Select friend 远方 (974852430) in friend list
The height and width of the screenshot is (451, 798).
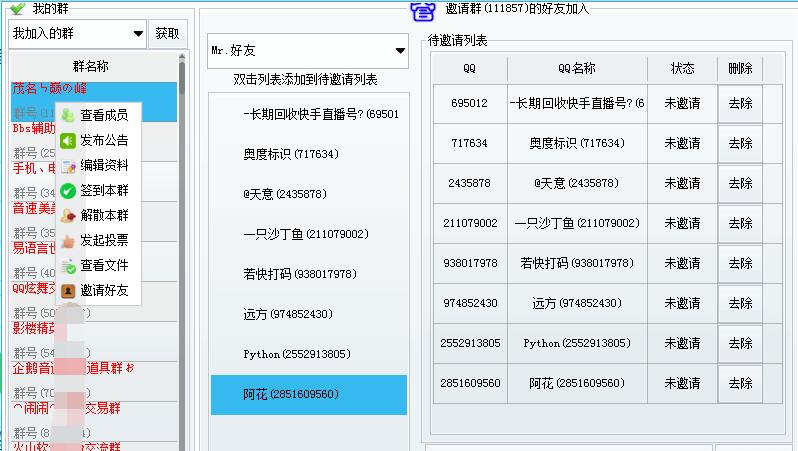tap(308, 314)
